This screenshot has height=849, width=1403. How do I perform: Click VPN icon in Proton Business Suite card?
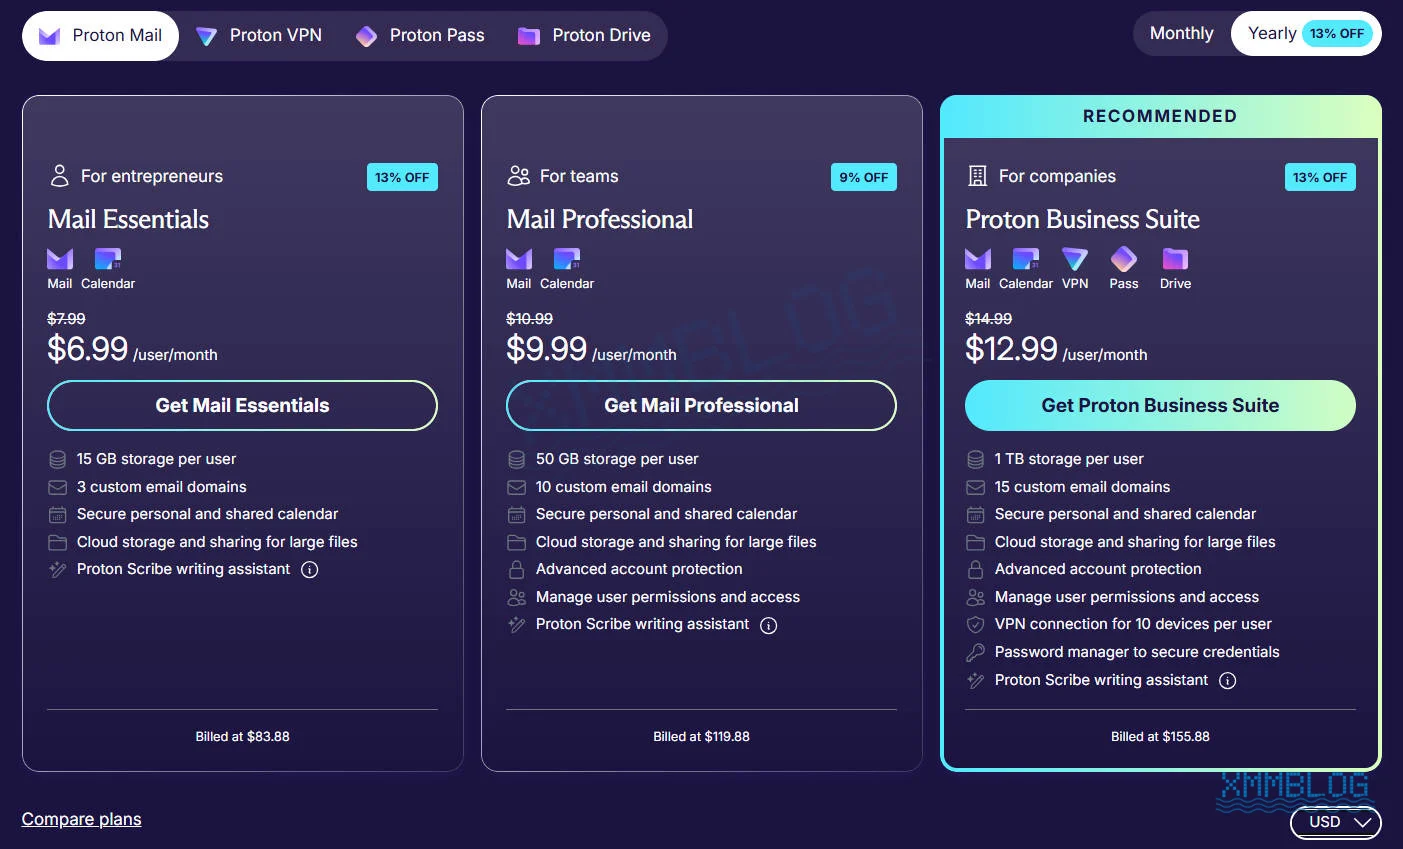click(x=1075, y=259)
